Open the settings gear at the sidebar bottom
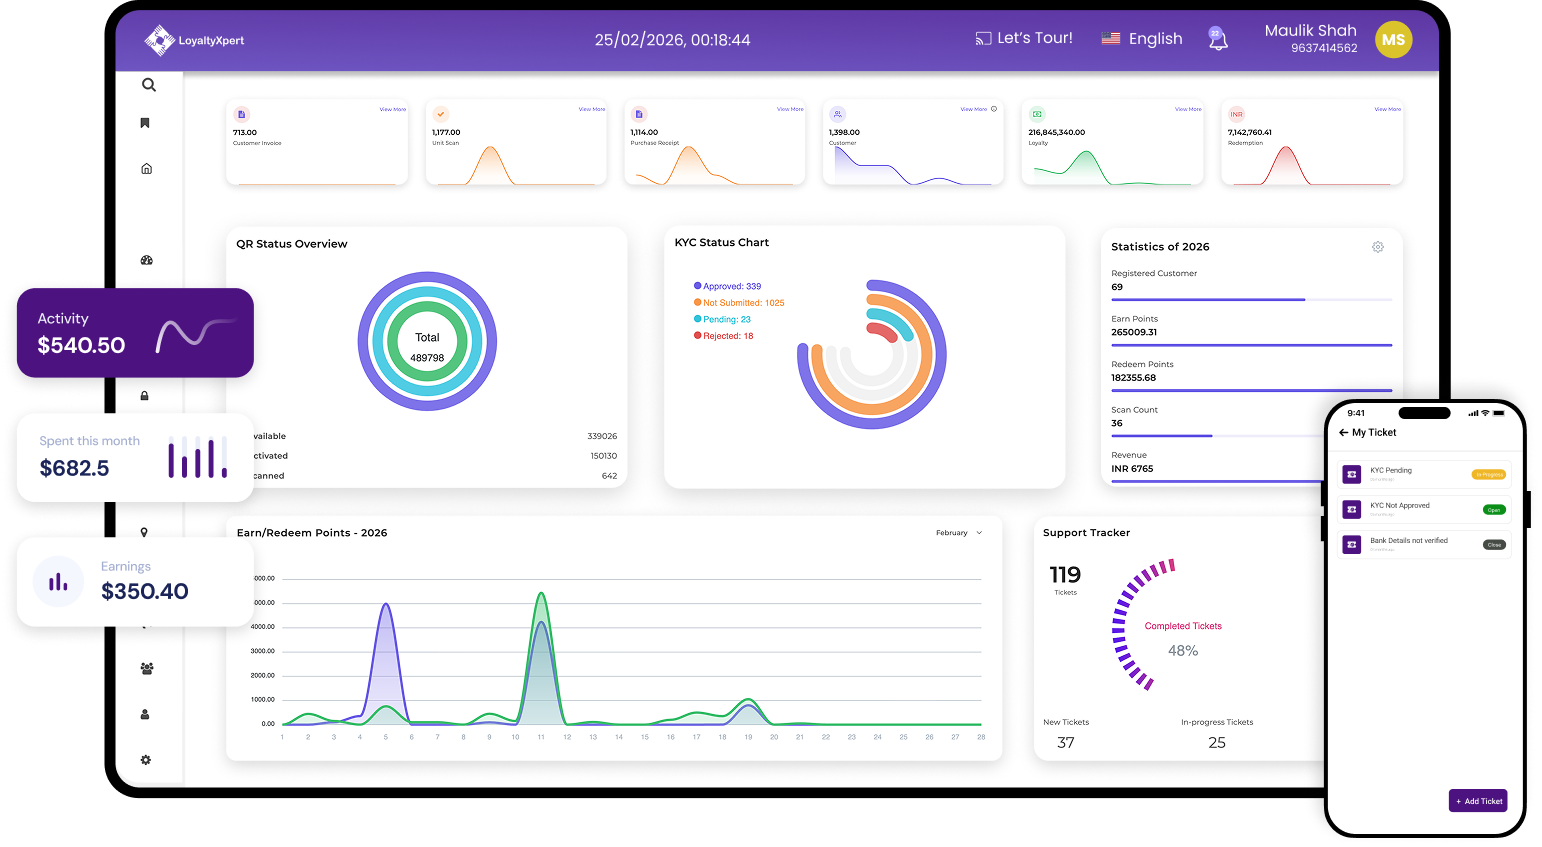Image resolution: width=1542 pixels, height=847 pixels. point(146,760)
